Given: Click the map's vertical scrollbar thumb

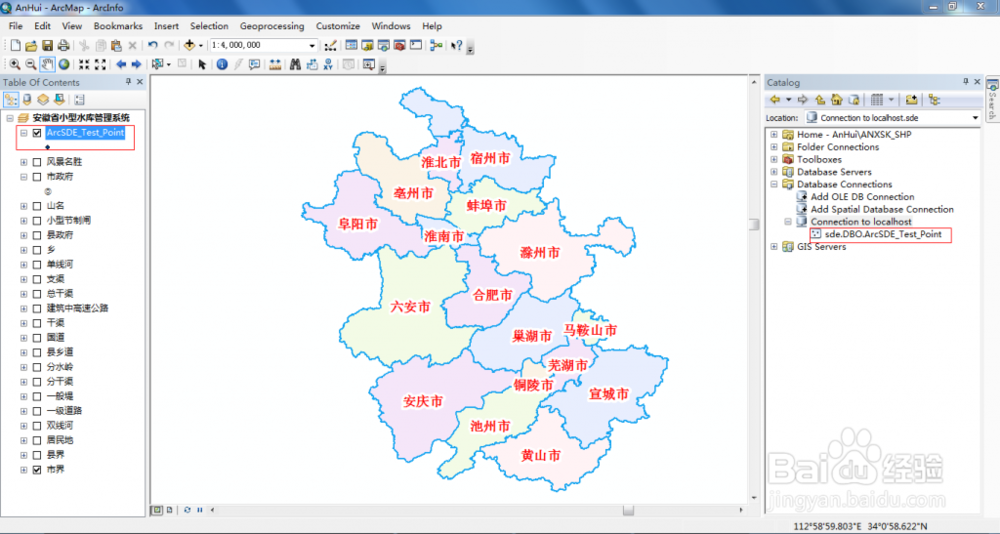Looking at the screenshot, I should [x=754, y=224].
